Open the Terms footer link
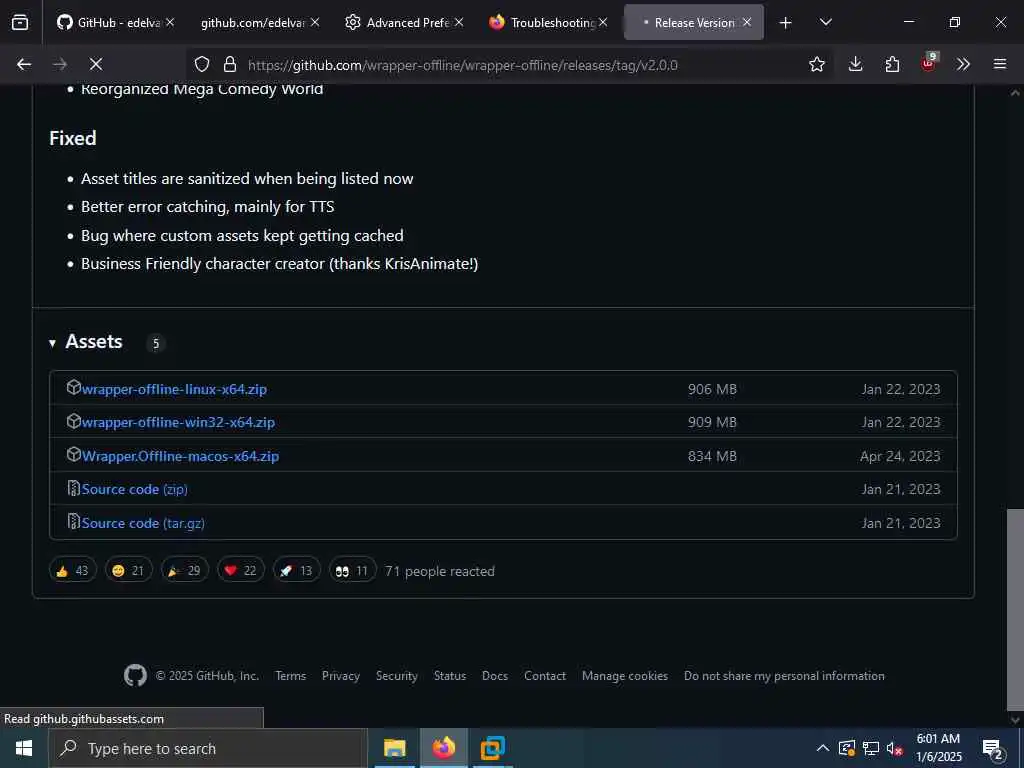 pos(291,676)
